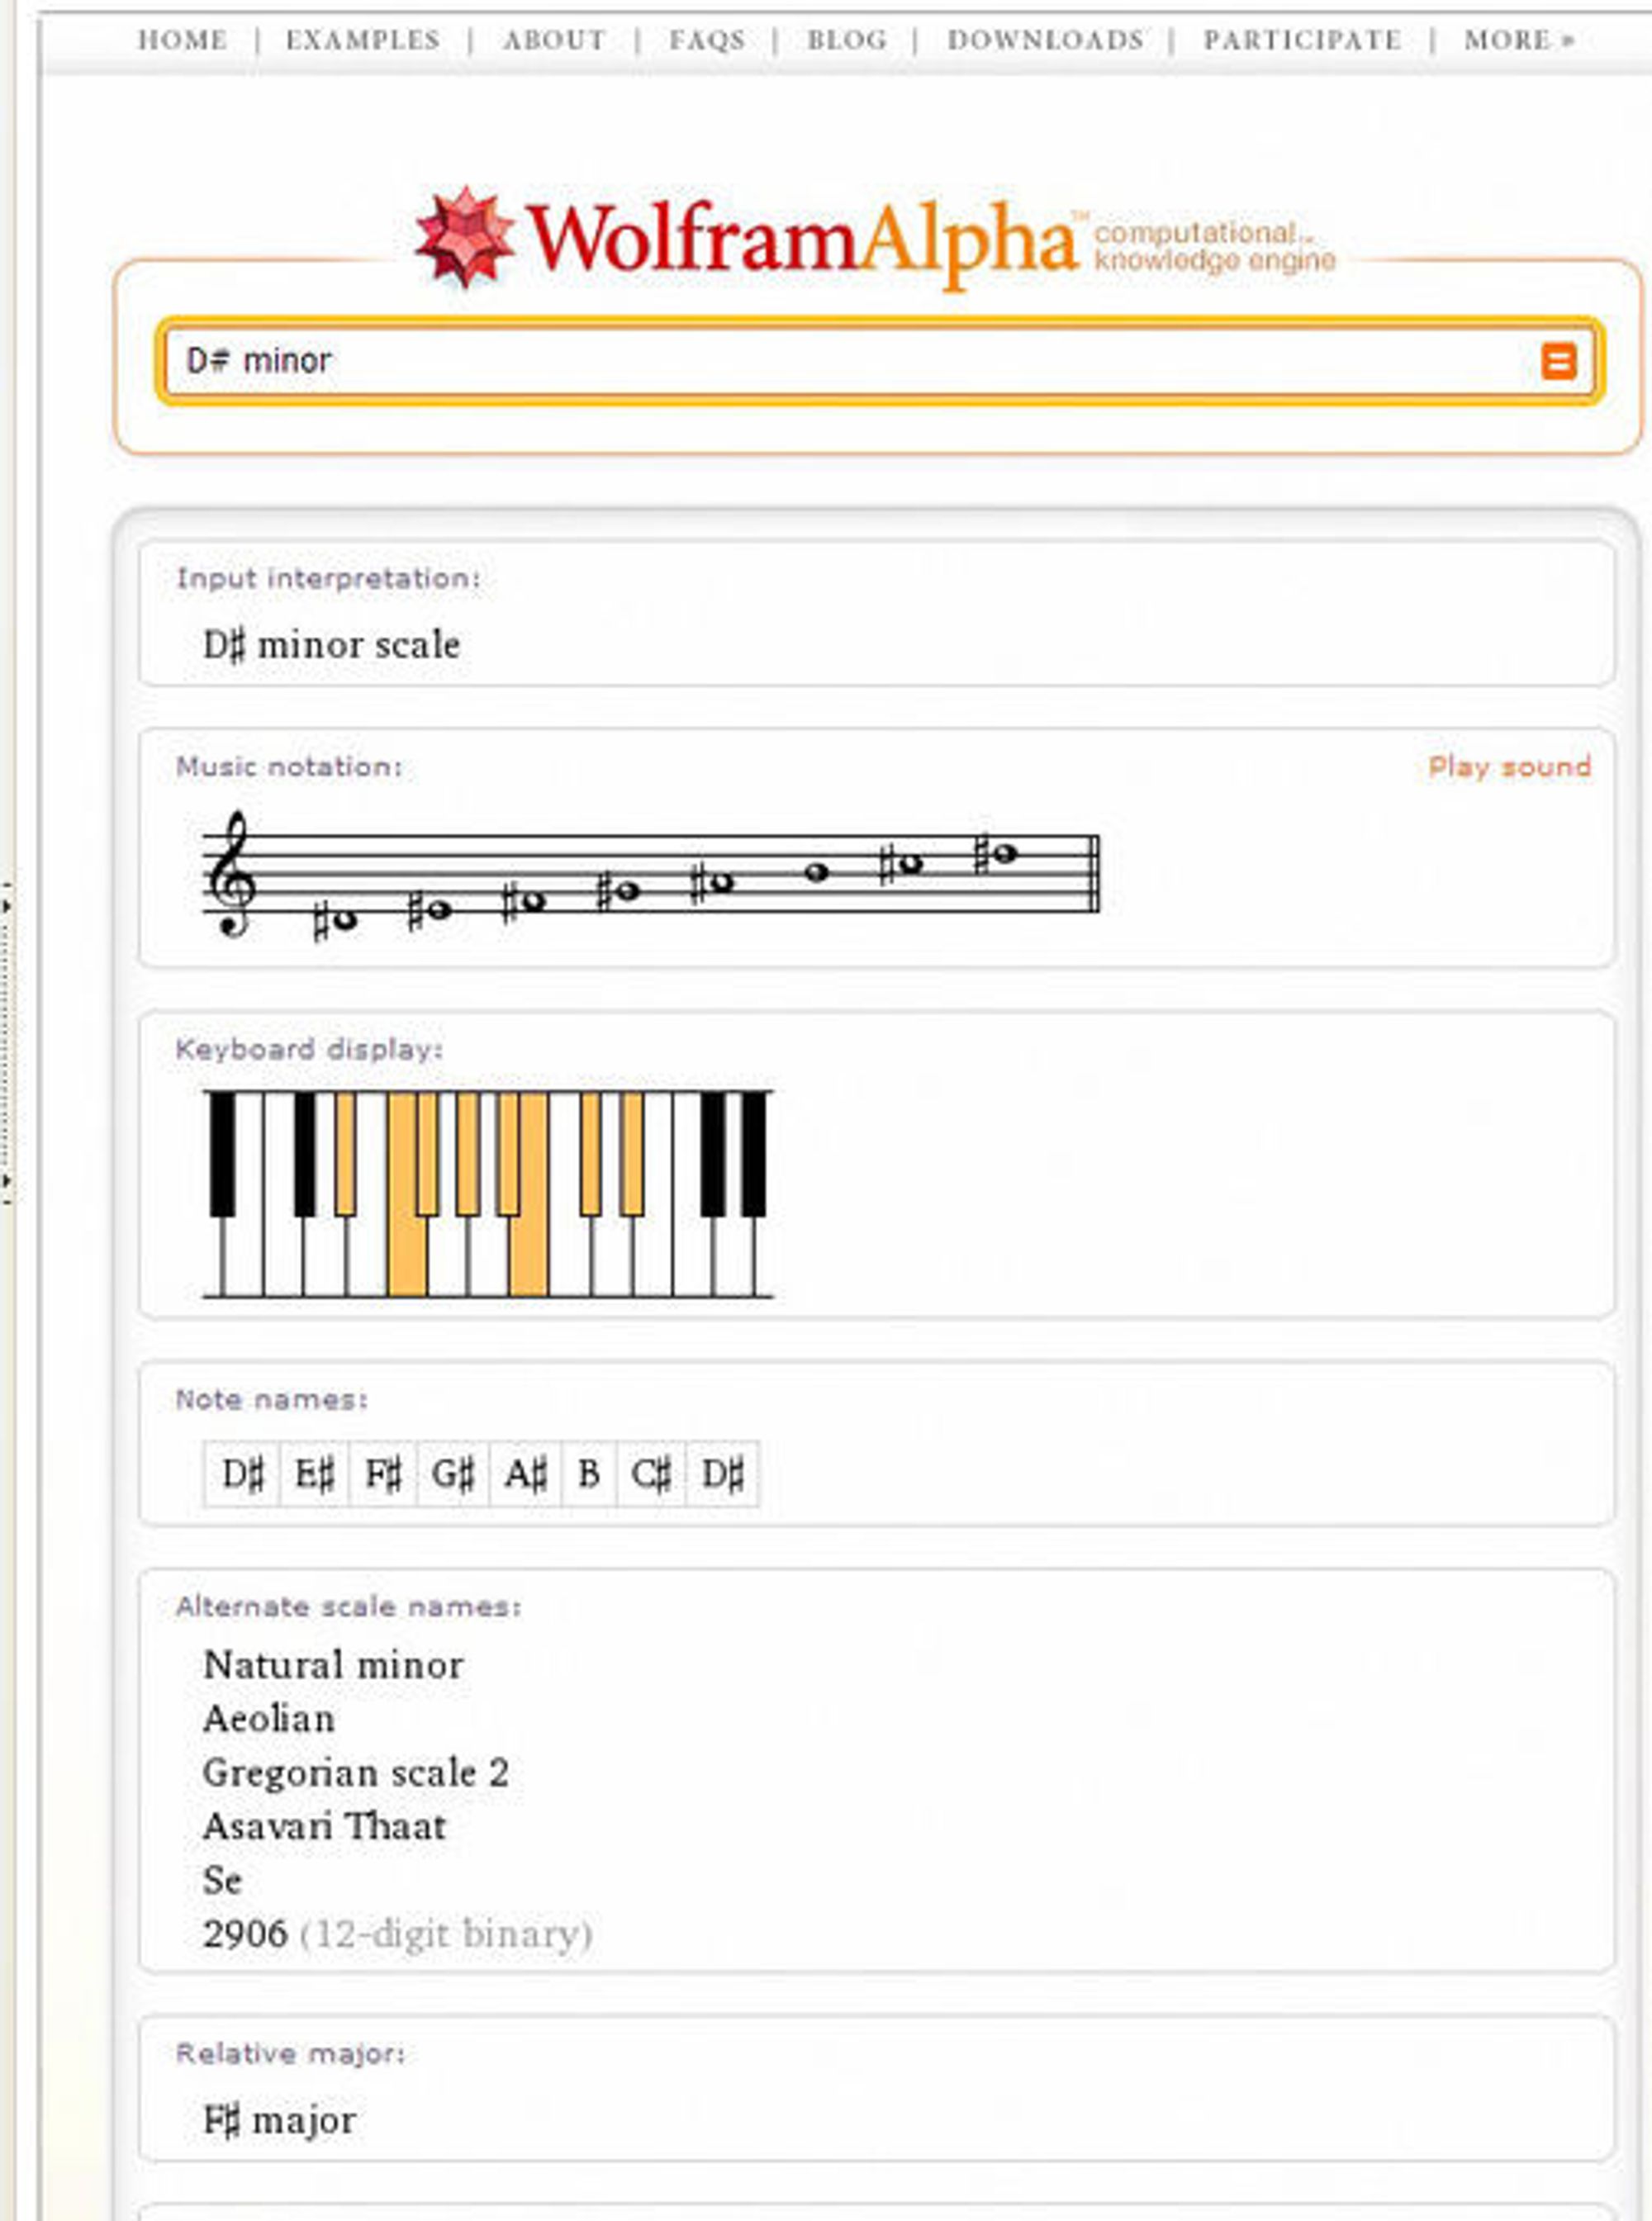Select the A# cell in note names

(x=526, y=1473)
